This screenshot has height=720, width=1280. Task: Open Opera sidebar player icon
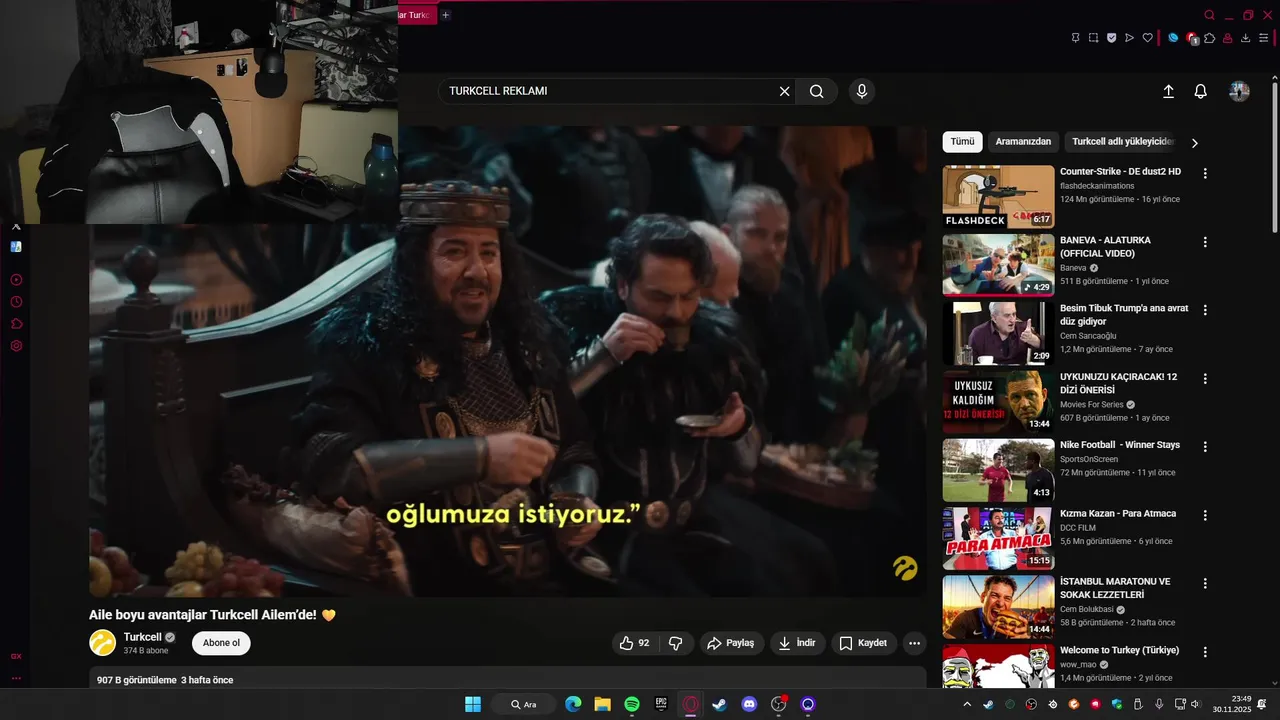16,280
